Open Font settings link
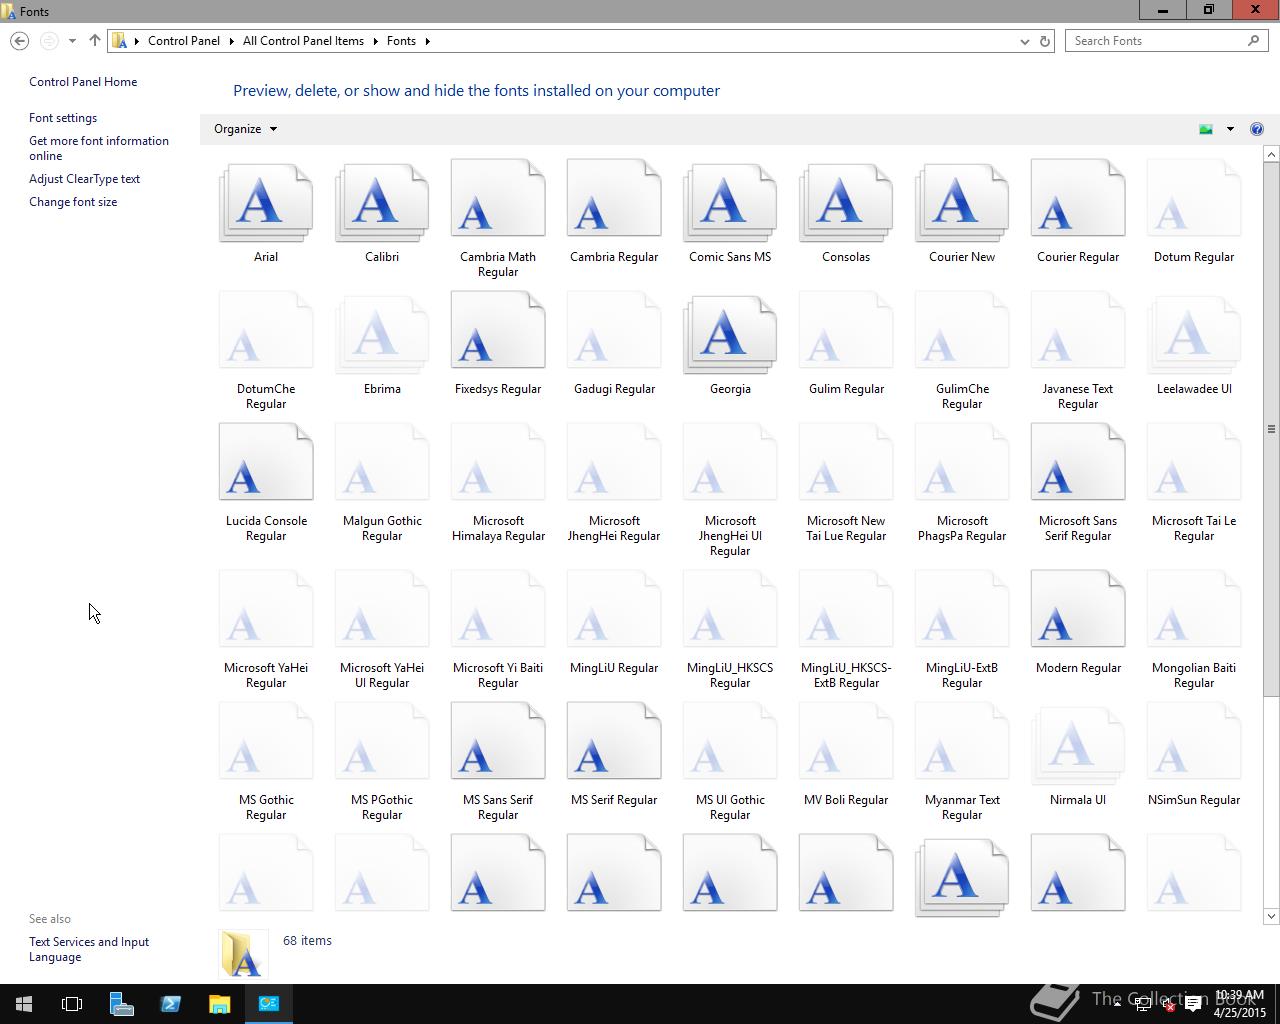The height and width of the screenshot is (1024, 1280). pos(63,118)
